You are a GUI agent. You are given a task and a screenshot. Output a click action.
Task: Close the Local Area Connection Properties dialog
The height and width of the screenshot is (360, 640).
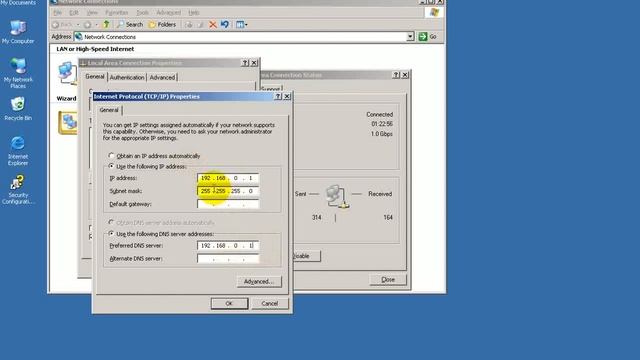point(254,63)
